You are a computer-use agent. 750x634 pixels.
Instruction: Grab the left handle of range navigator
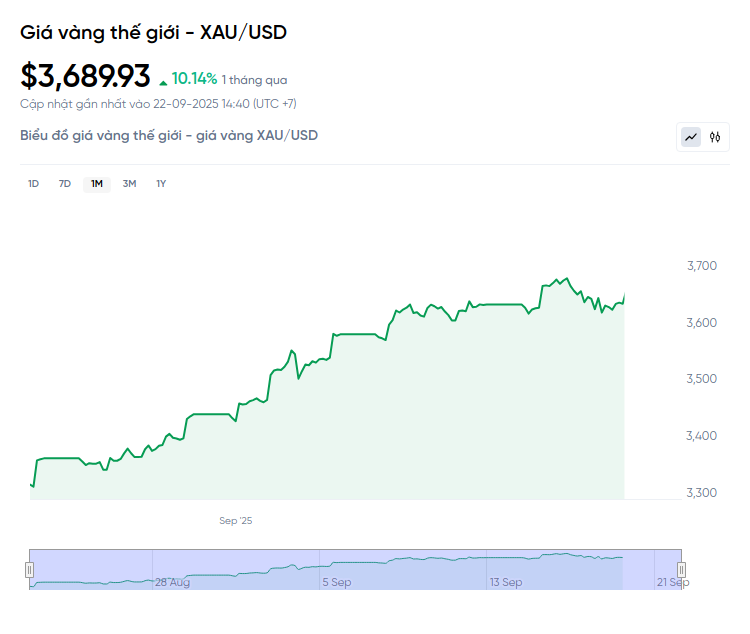[29, 570]
